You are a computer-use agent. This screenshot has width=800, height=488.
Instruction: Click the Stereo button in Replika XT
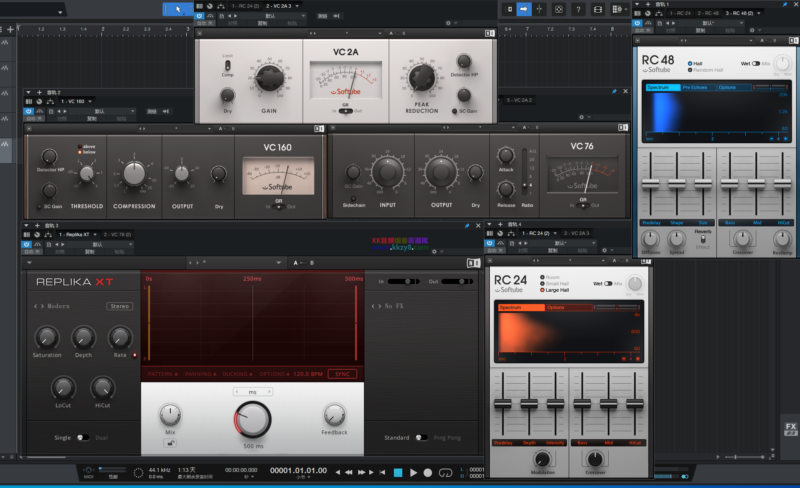[x=120, y=306]
